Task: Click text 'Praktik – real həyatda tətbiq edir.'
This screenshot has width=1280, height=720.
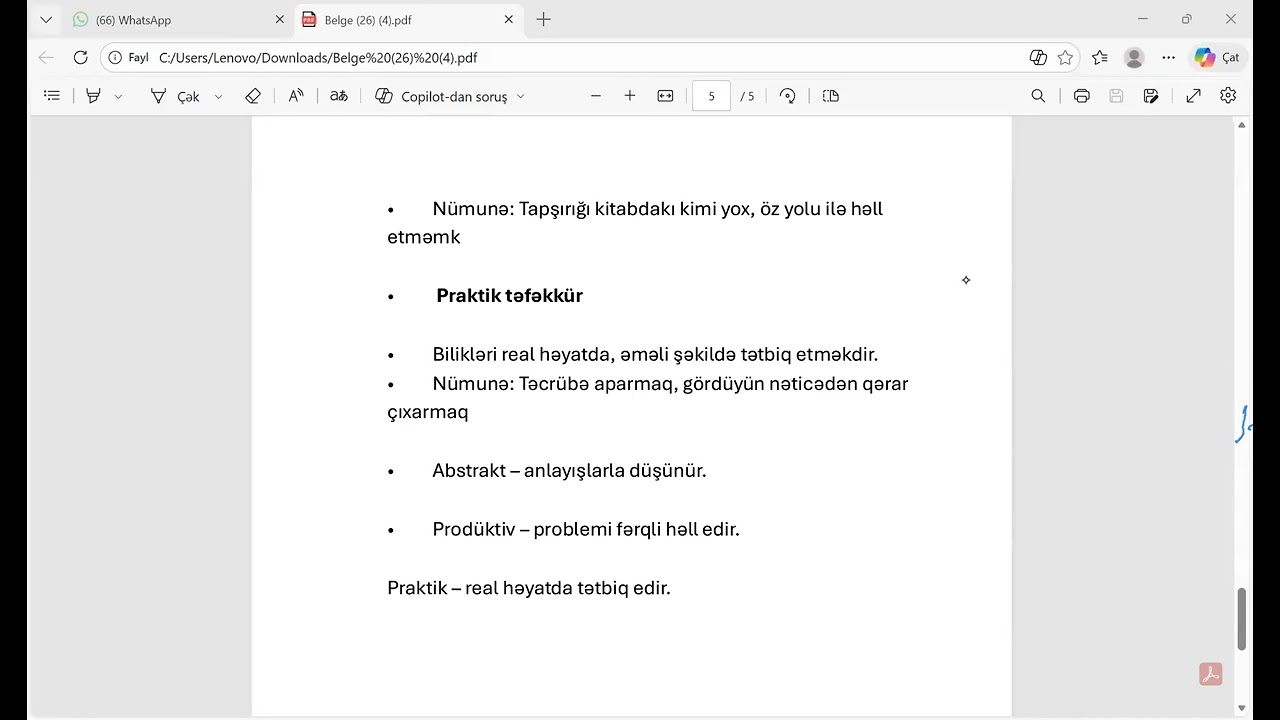Action: click(x=528, y=588)
